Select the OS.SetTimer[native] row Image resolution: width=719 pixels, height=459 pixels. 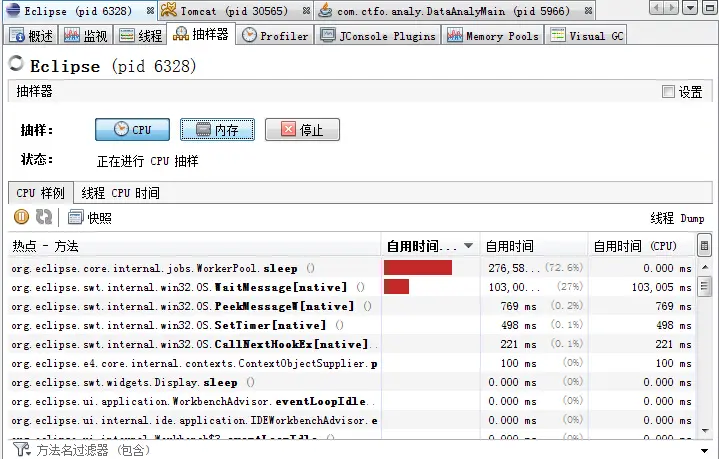(352, 326)
